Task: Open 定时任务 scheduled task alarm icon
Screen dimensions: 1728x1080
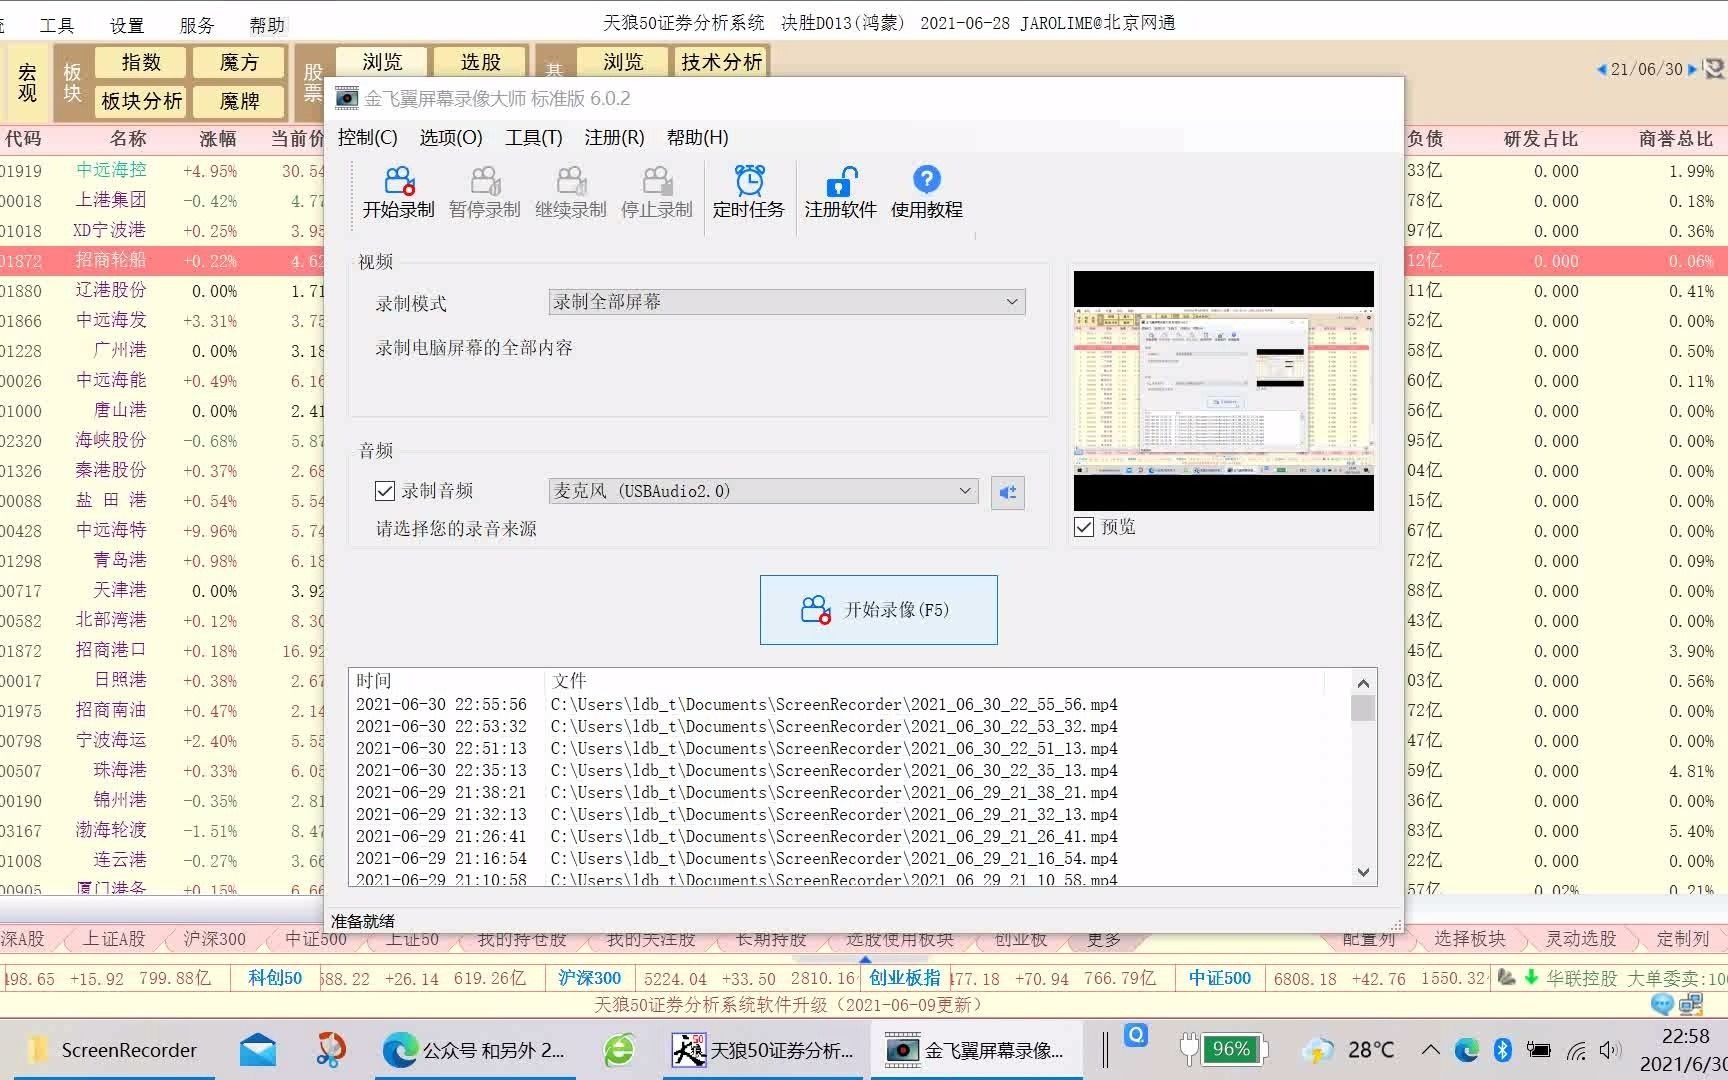Action: (748, 192)
